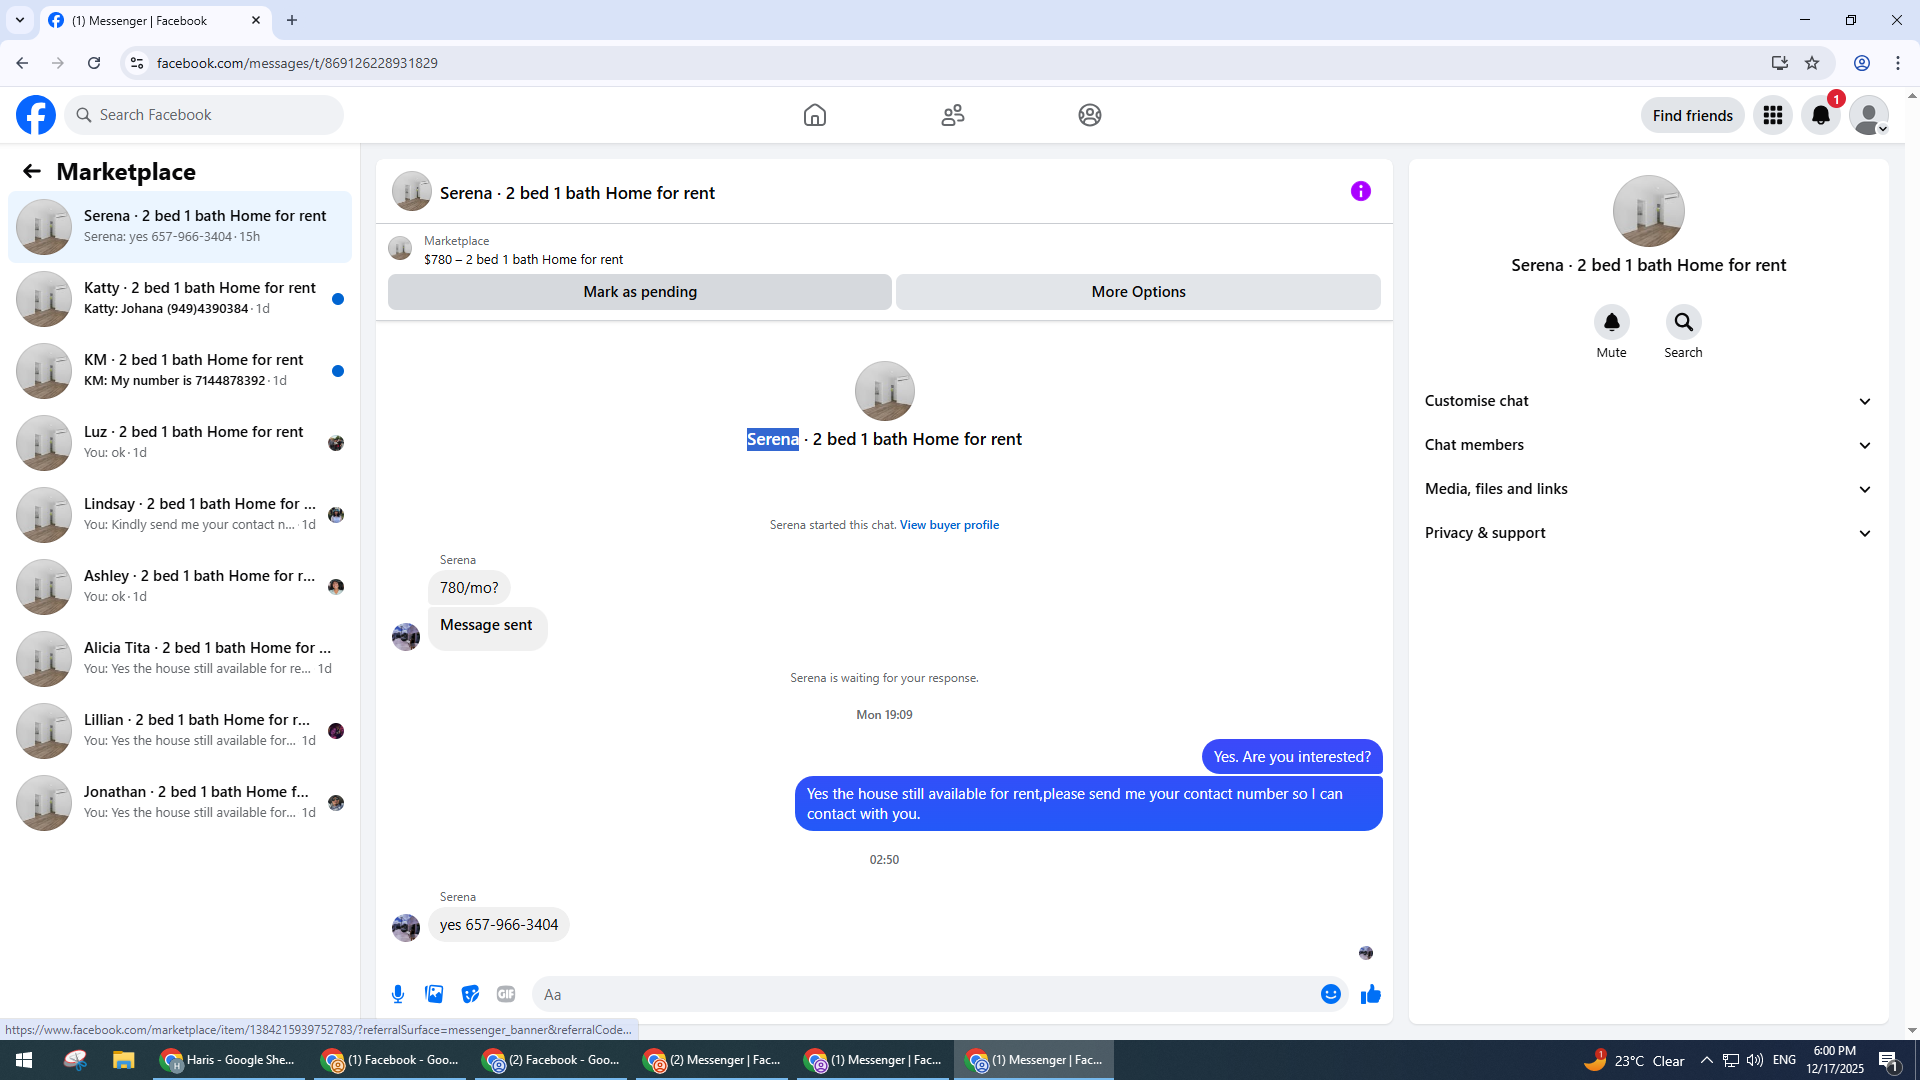Open the Friends tab
This screenshot has height=1080, width=1920.
[x=952, y=115]
